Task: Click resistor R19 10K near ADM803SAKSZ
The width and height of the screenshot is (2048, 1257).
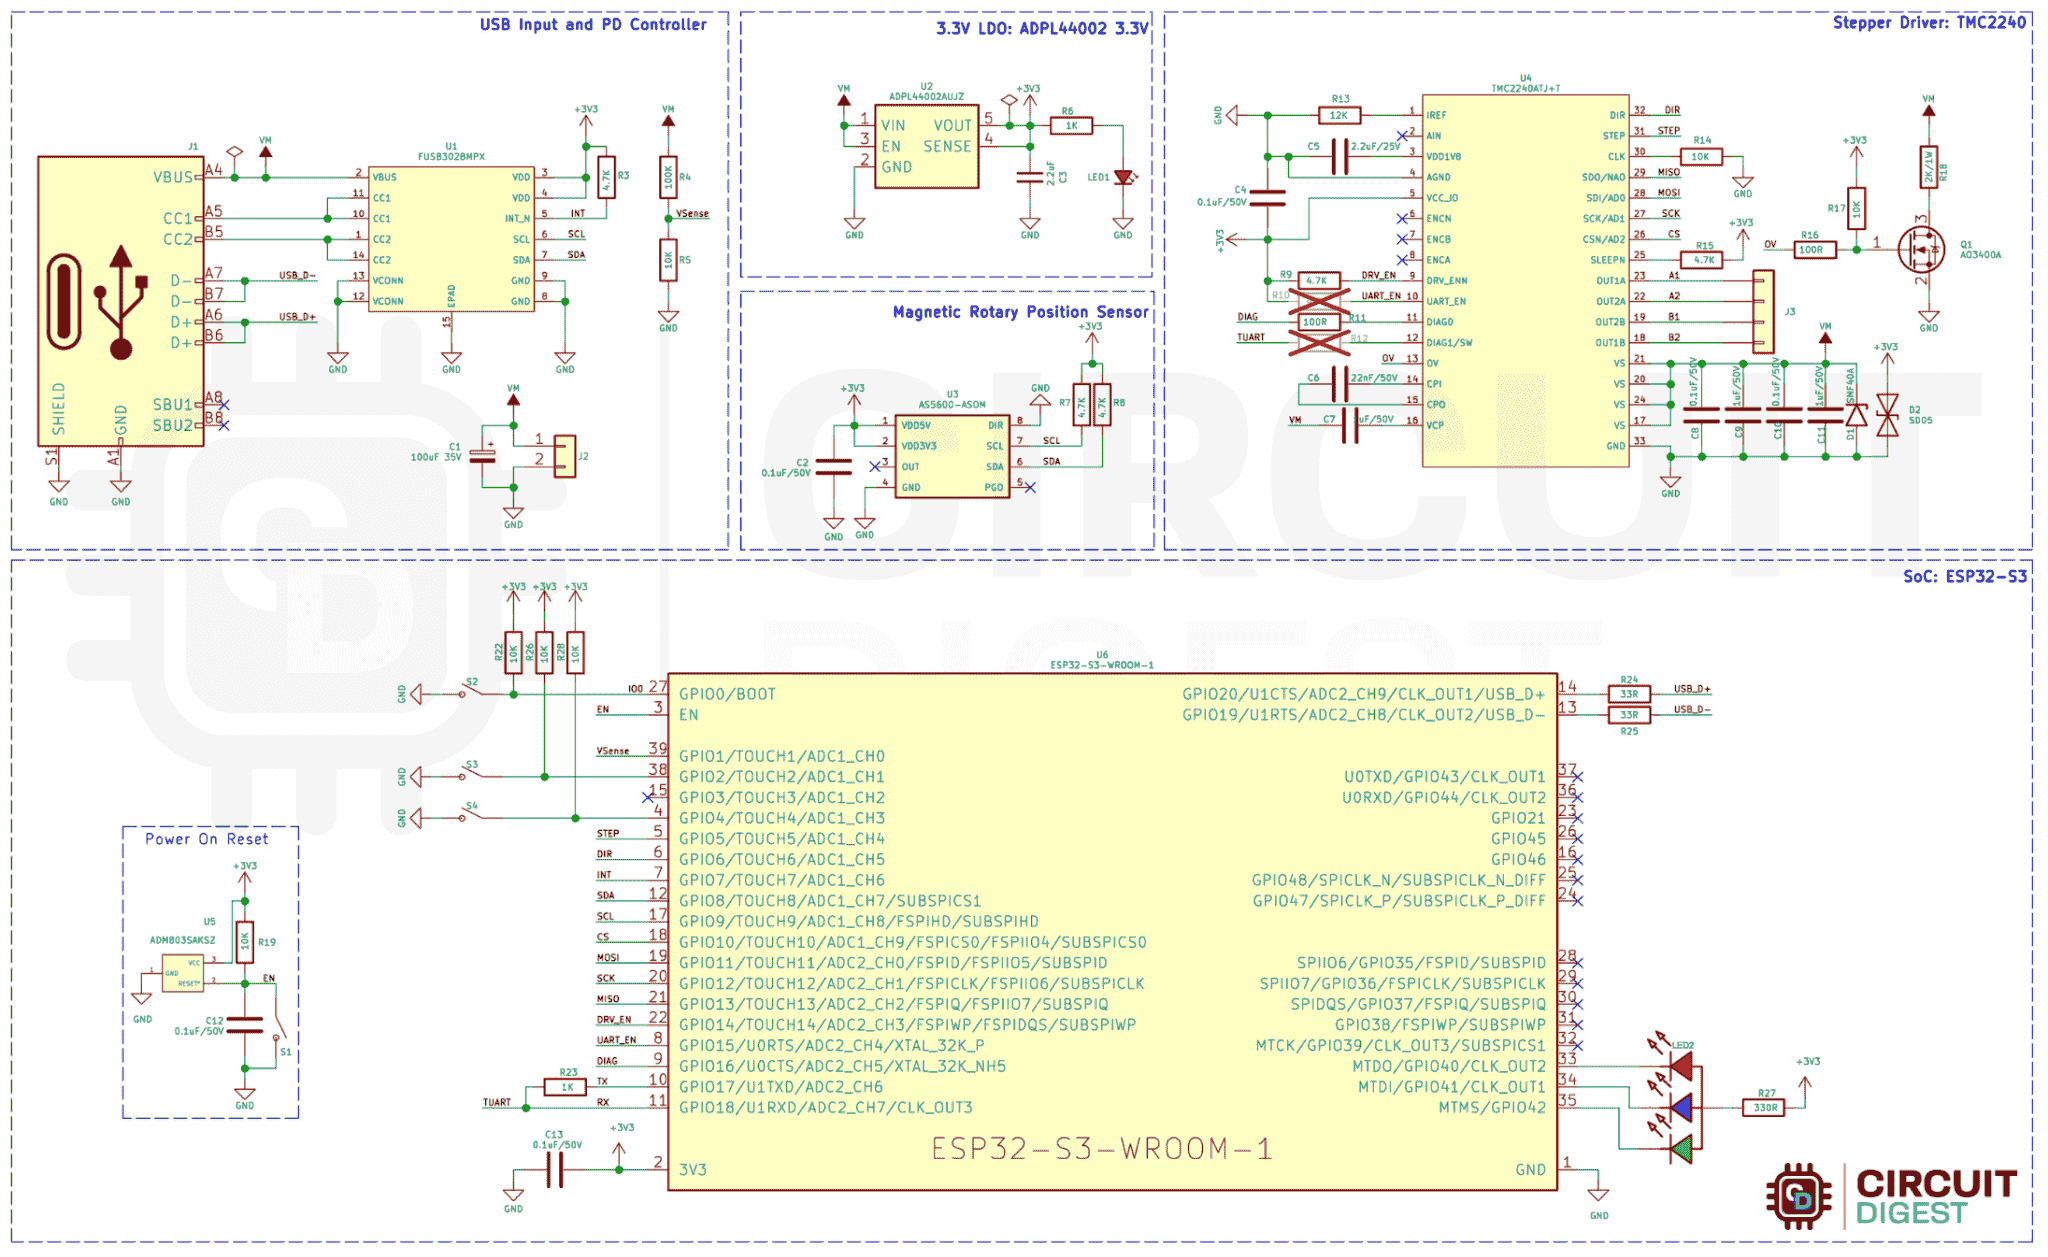Action: click(246, 940)
